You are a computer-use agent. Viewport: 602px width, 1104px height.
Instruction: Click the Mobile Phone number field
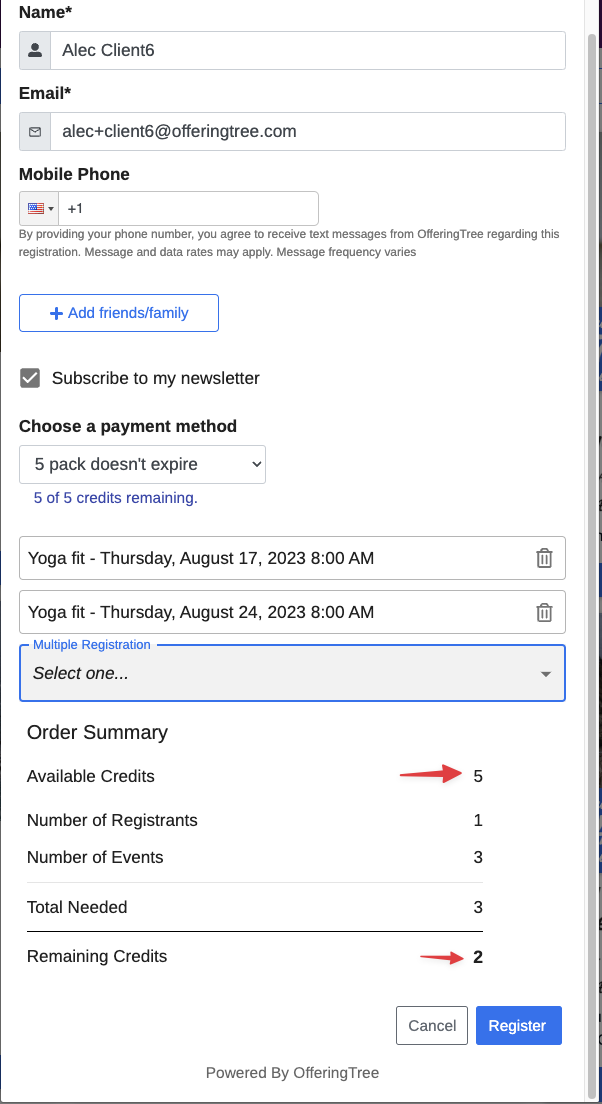pos(188,208)
